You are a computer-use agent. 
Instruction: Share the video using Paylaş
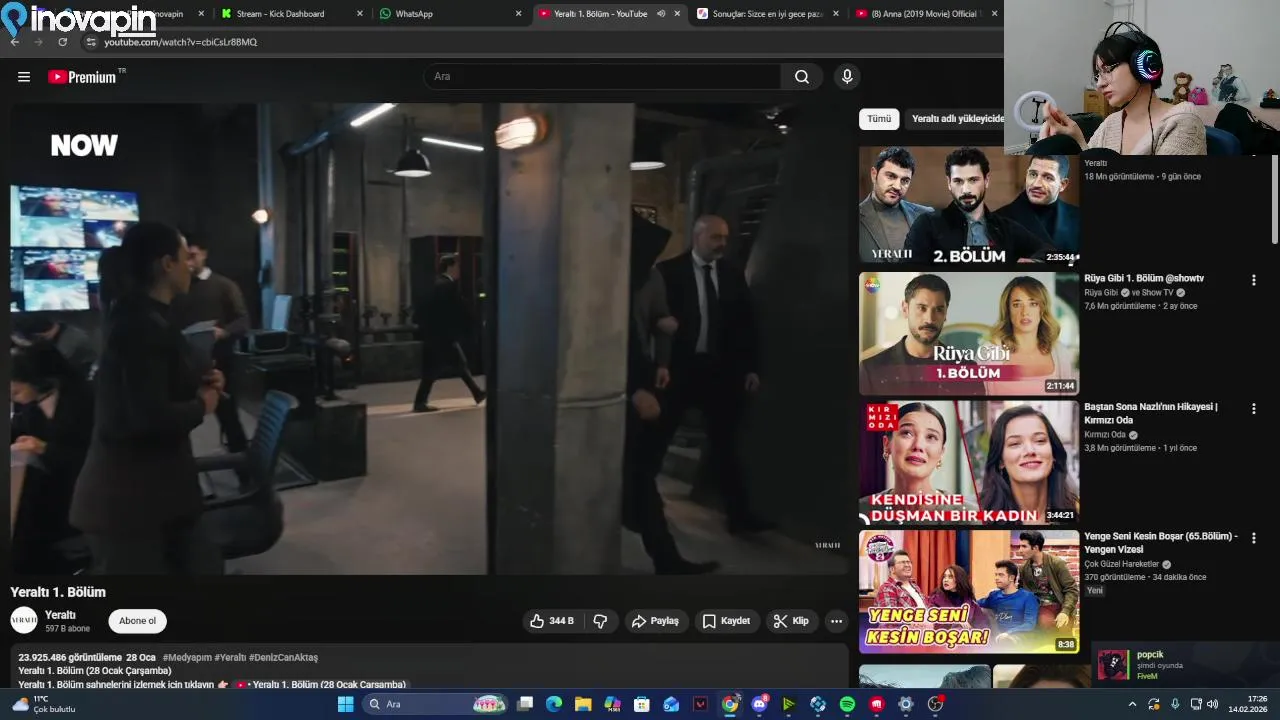pos(655,621)
